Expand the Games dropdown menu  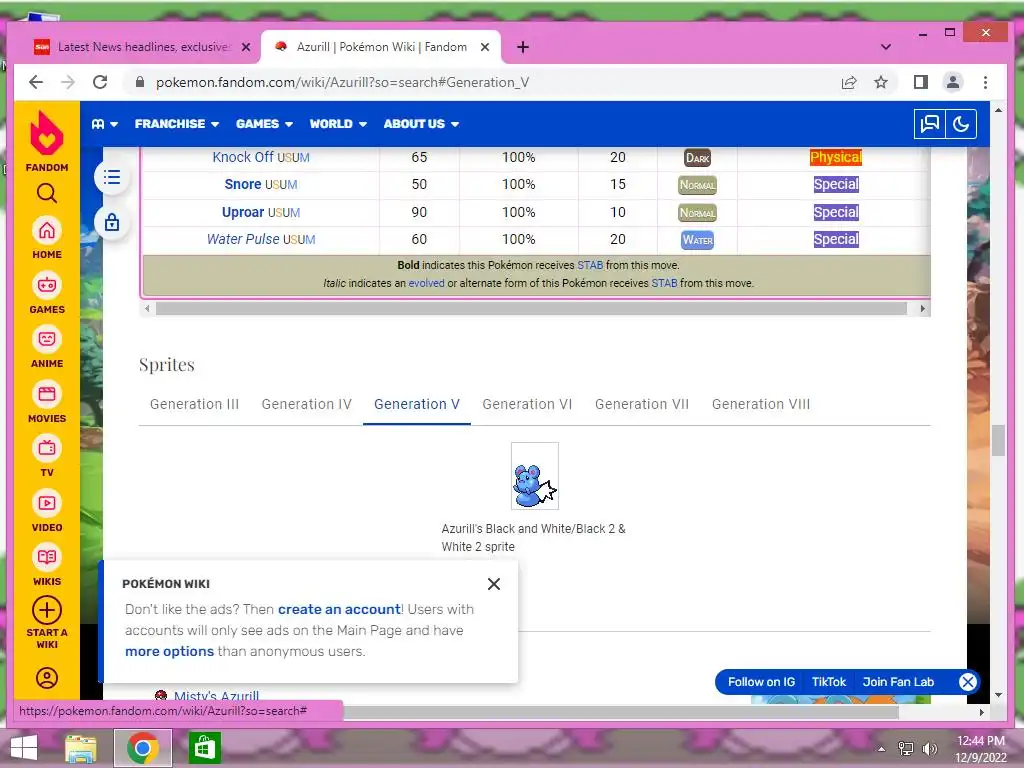[264, 124]
